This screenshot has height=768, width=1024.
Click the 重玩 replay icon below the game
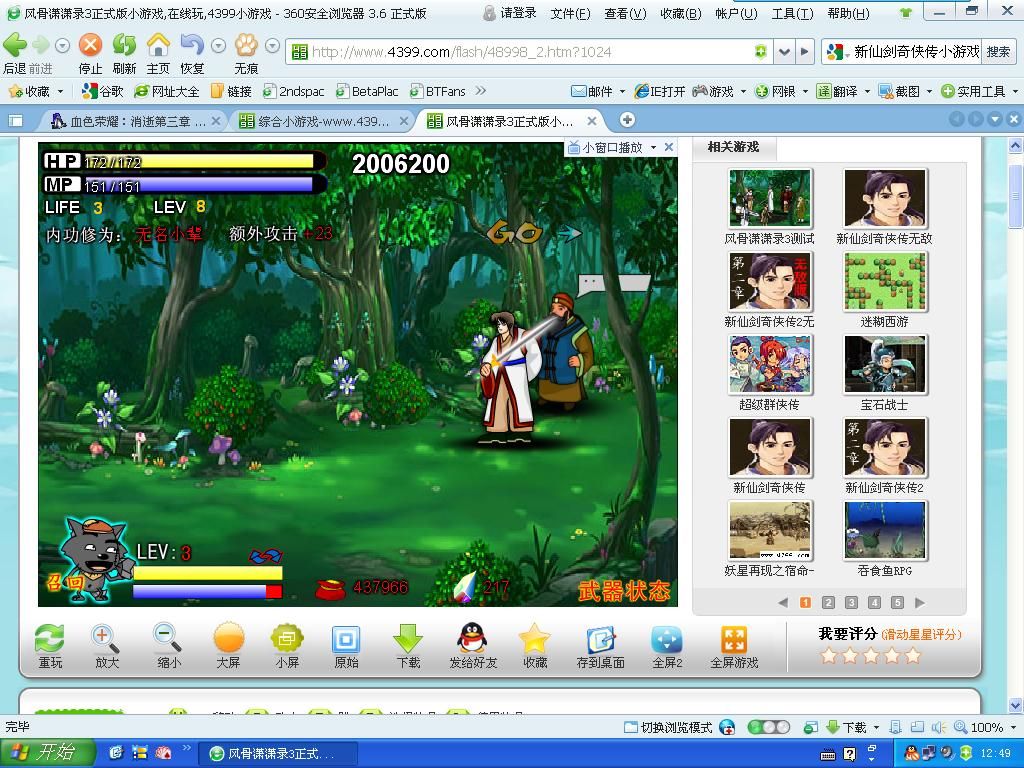(x=50, y=638)
